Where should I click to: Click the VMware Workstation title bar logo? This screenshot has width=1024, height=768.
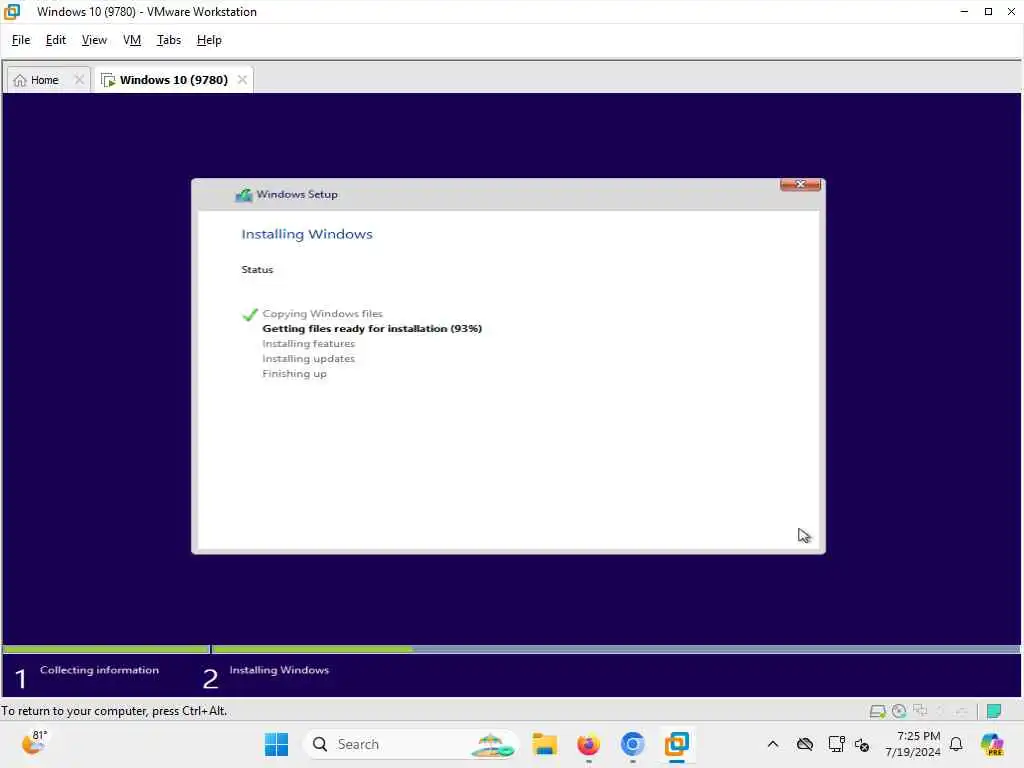coord(12,11)
